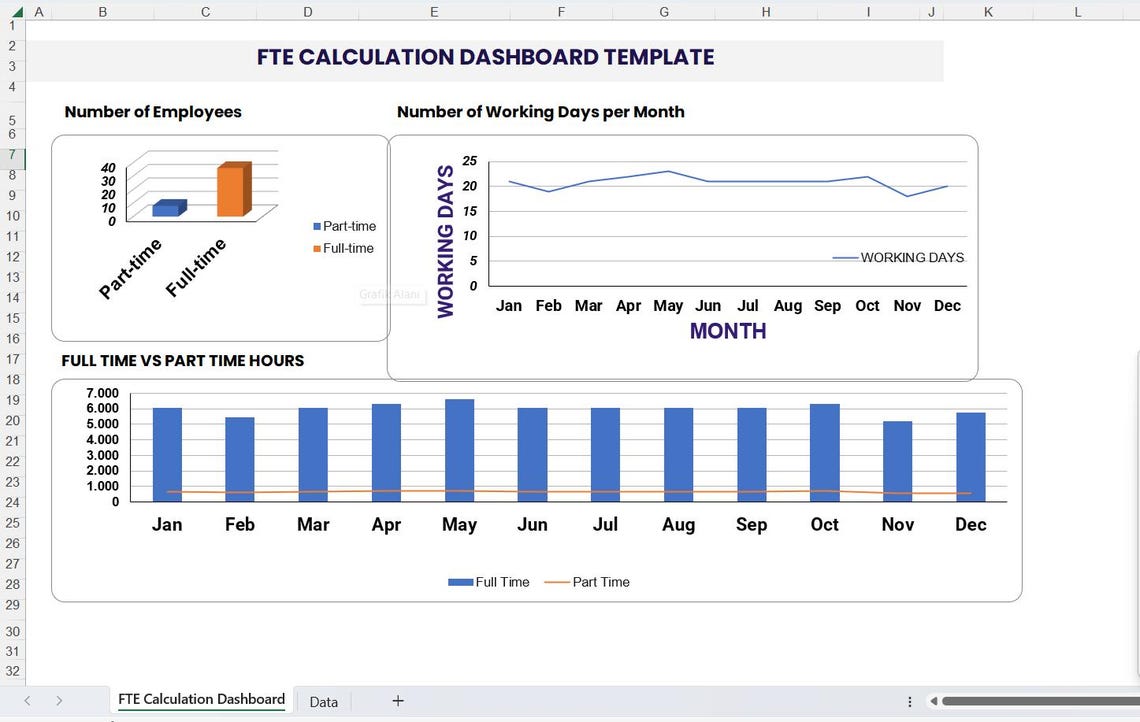
Task: Click the Add Sheet plus icon
Action: coord(397,701)
